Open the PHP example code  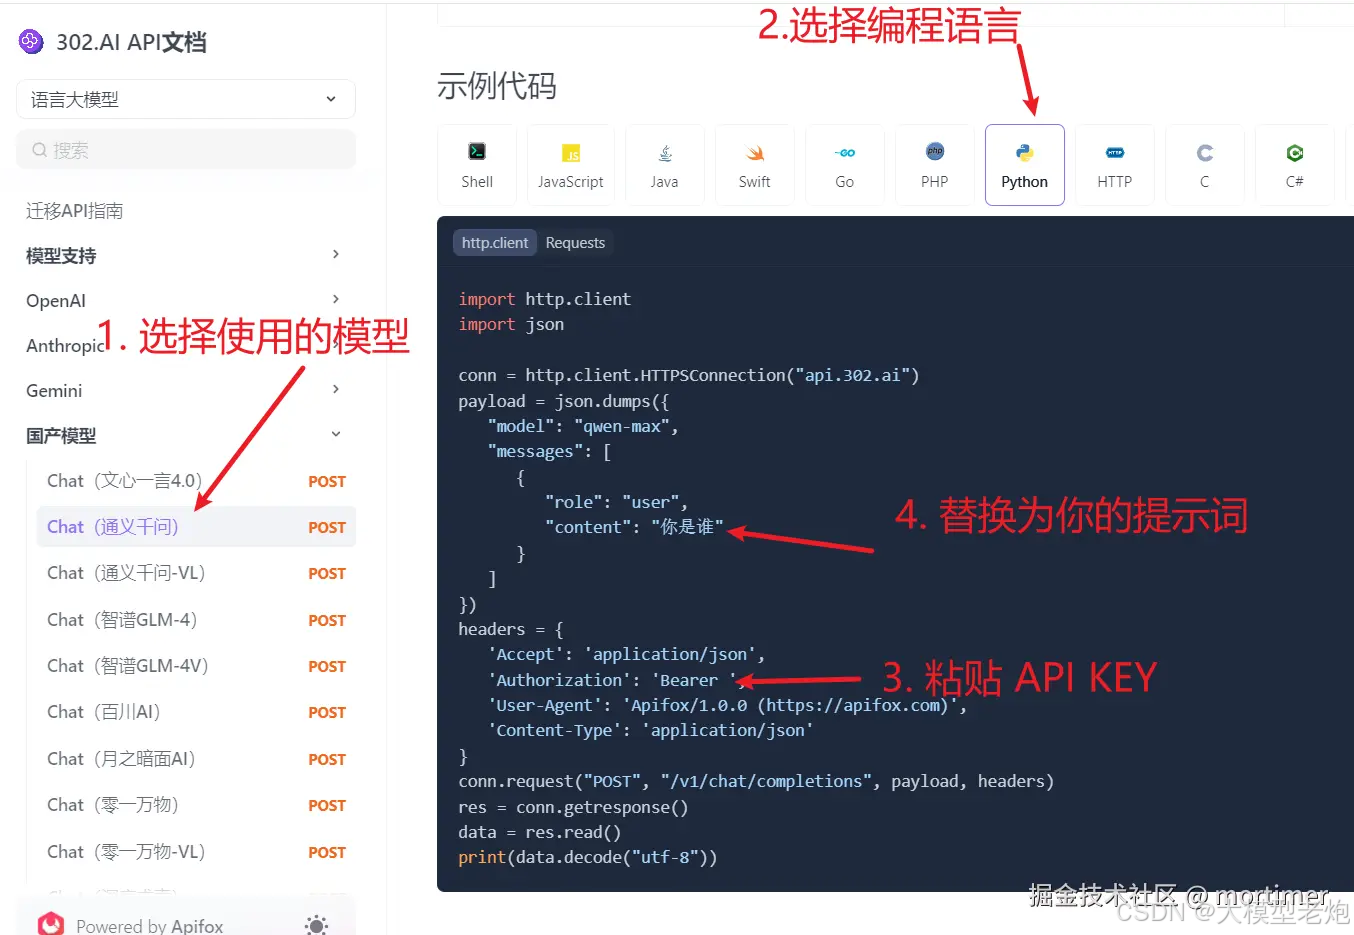[934, 164]
